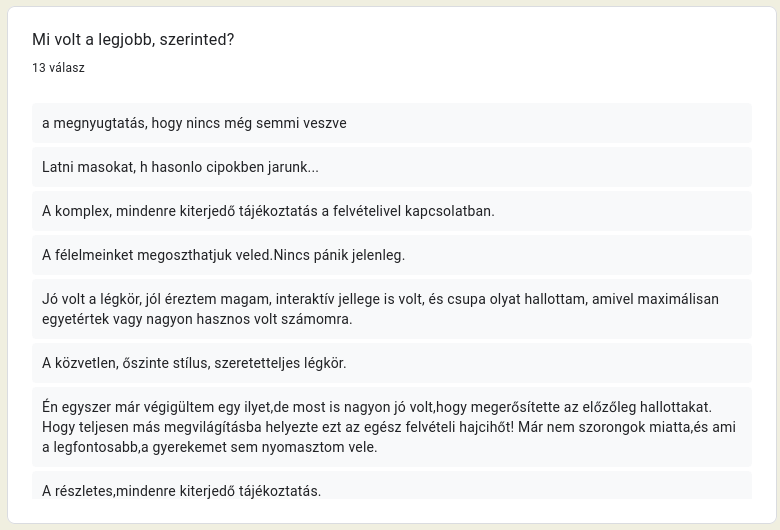
Task: Select the response starting "Jó volt a légkör"
Action: pyautogui.click(x=380, y=299)
